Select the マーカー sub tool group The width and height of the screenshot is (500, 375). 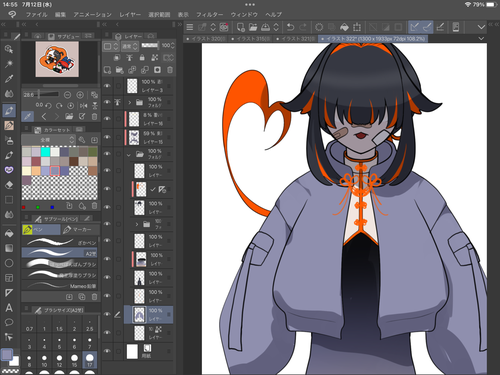(x=80, y=229)
